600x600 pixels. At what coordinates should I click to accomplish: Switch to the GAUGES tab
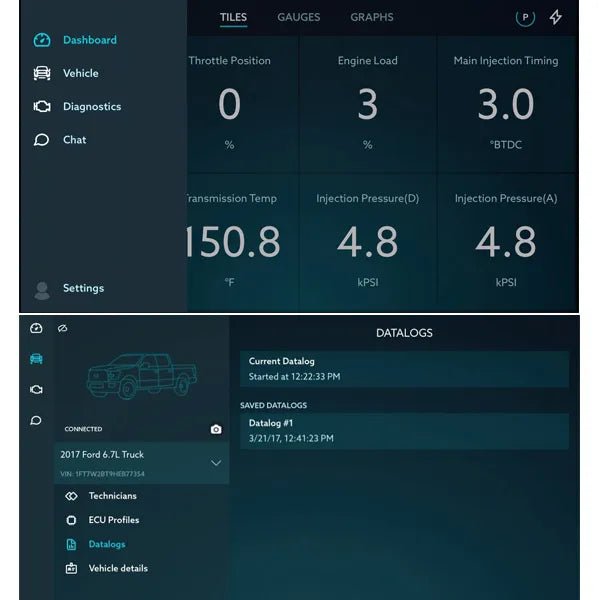(298, 17)
